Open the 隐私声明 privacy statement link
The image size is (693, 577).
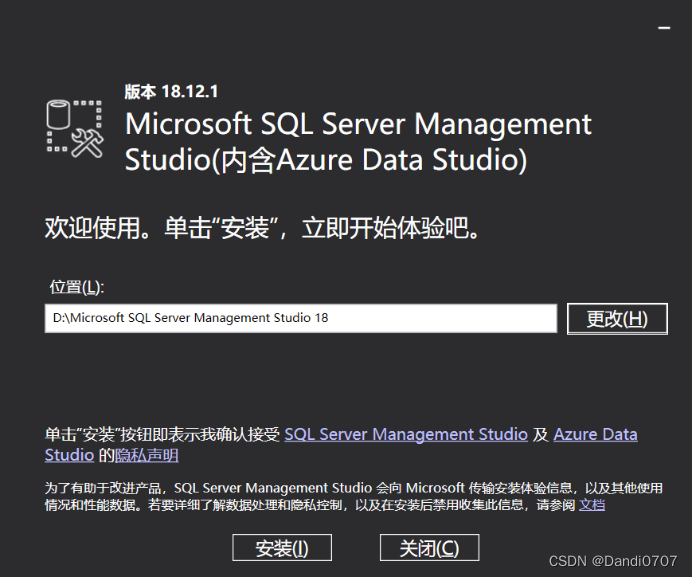147,455
